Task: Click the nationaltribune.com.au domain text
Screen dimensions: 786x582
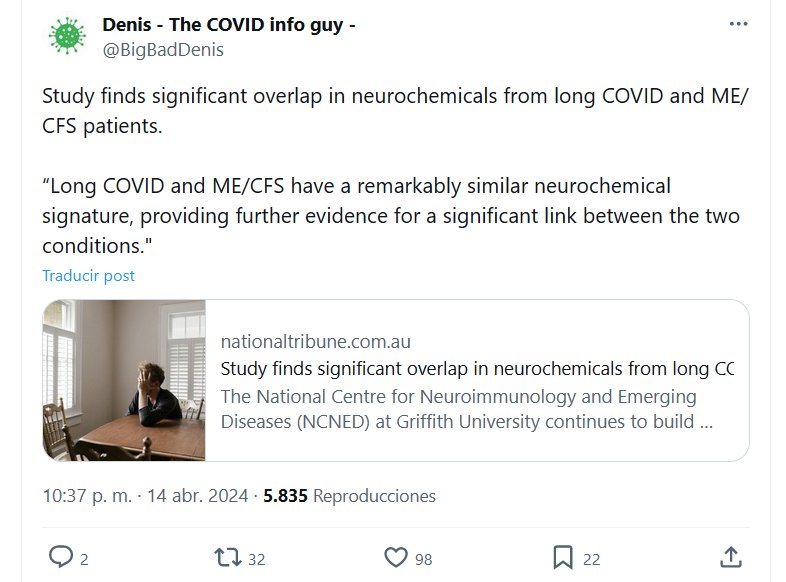Action: (315, 341)
